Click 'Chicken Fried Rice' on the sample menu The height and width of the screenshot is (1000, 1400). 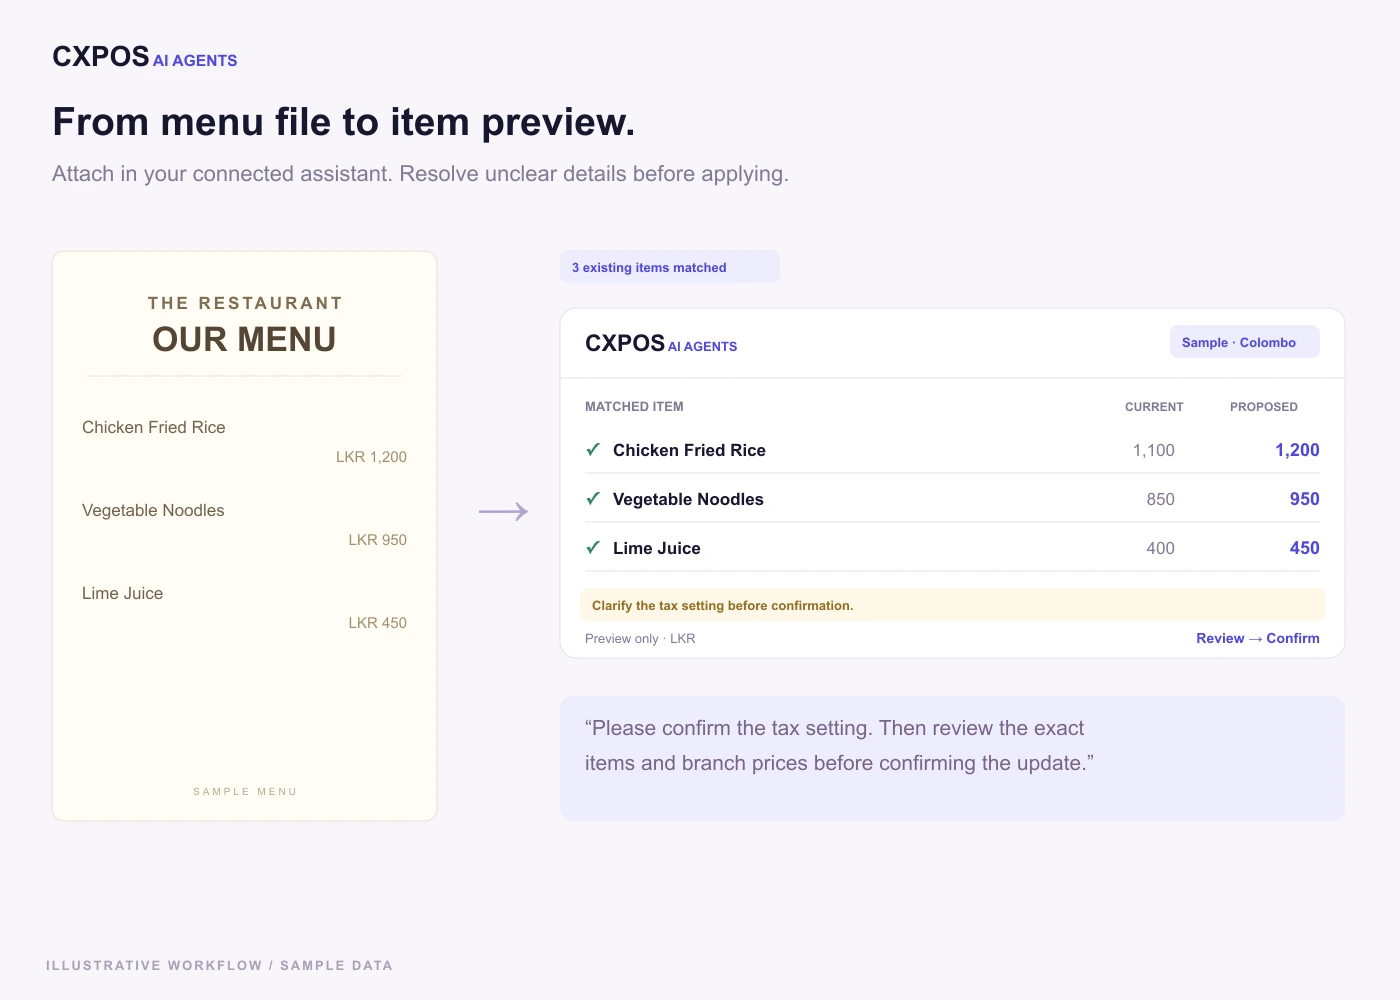[154, 427]
